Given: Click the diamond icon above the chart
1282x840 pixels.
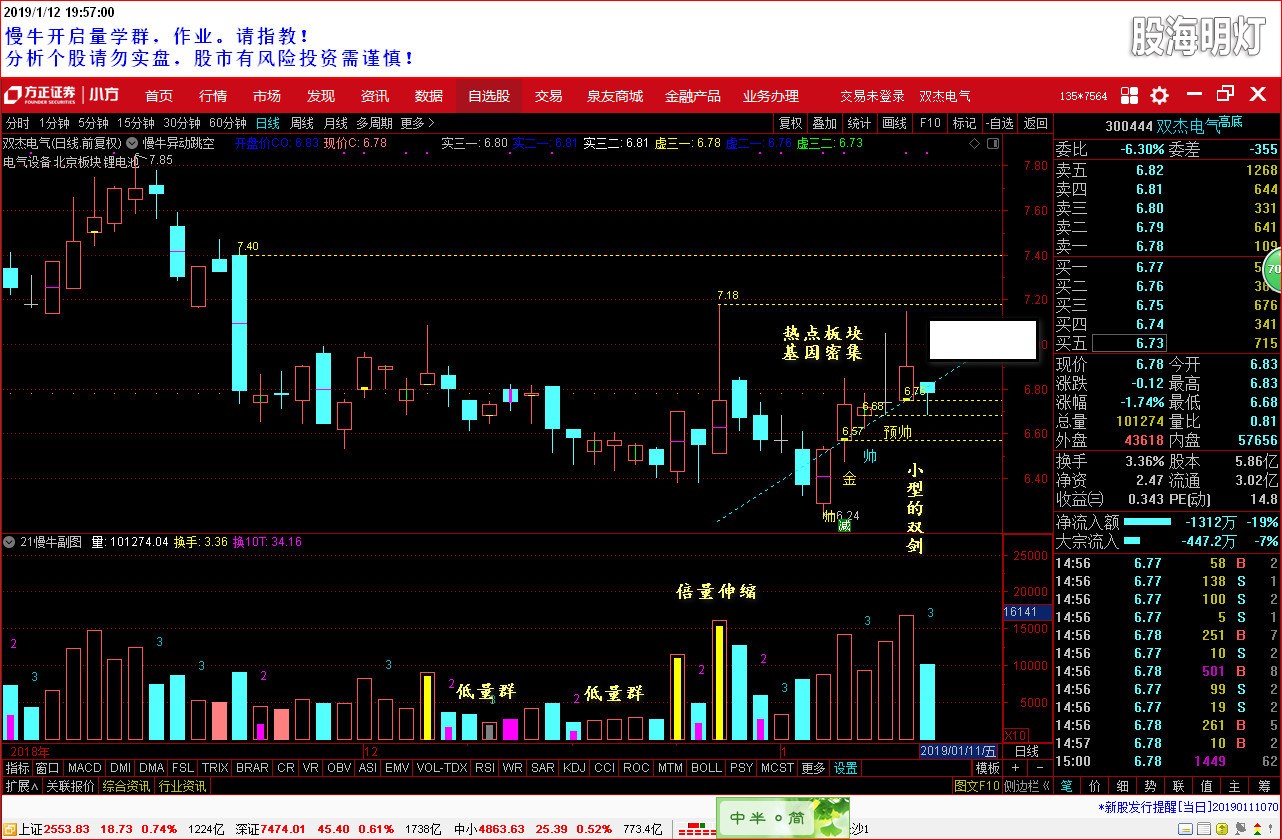Looking at the screenshot, I should [975, 143].
